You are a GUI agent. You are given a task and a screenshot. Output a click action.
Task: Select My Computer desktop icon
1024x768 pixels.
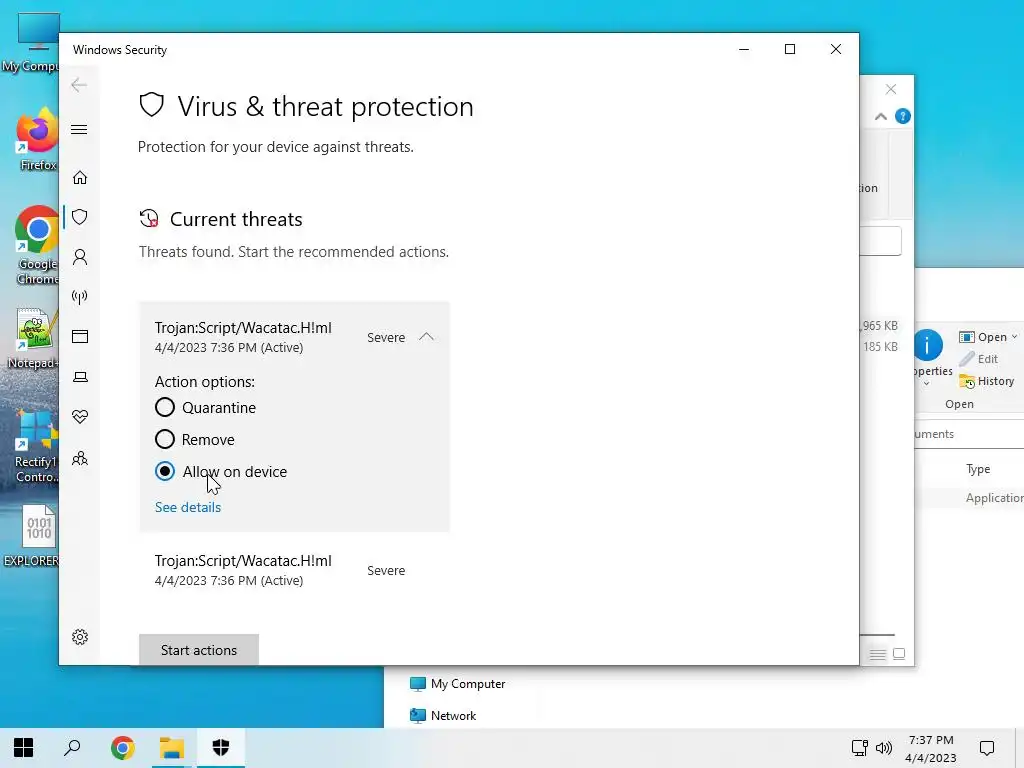coord(30,42)
